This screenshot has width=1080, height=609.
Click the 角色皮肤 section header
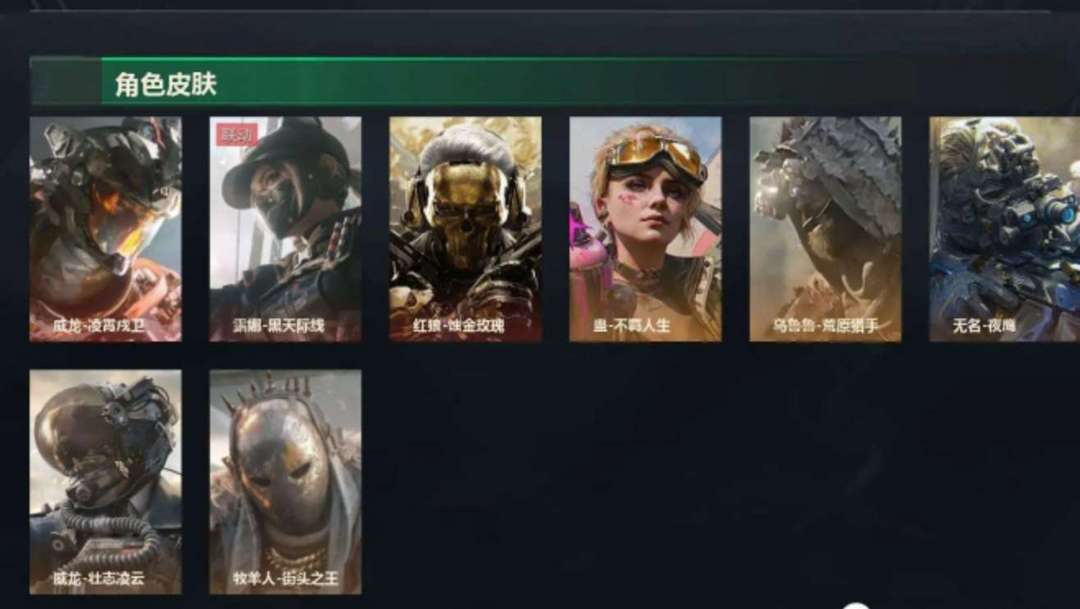pyautogui.click(x=165, y=85)
